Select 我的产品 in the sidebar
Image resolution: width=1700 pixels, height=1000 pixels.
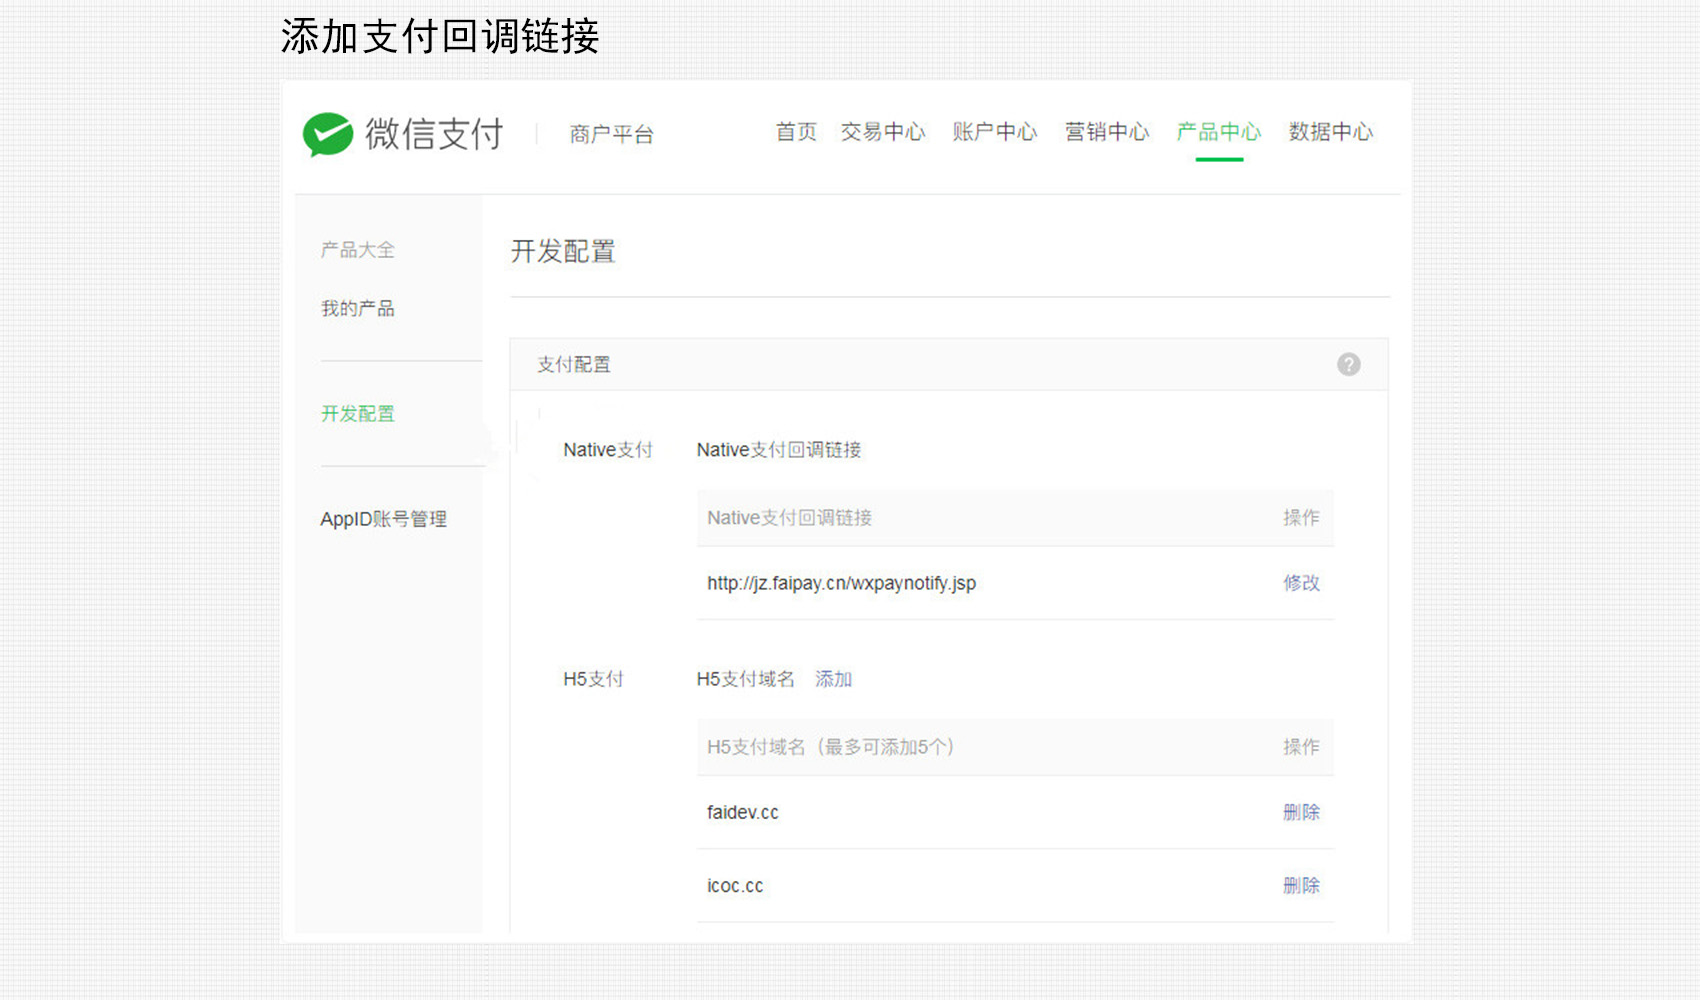tap(357, 309)
